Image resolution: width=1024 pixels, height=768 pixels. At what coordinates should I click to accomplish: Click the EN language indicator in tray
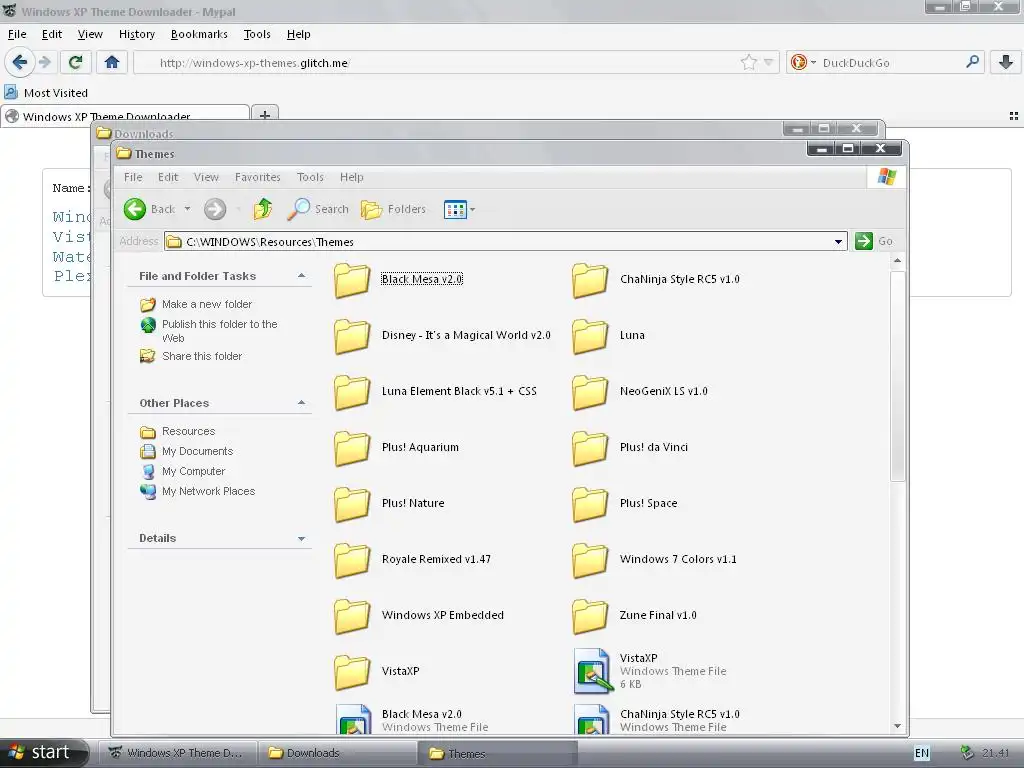[x=921, y=753]
